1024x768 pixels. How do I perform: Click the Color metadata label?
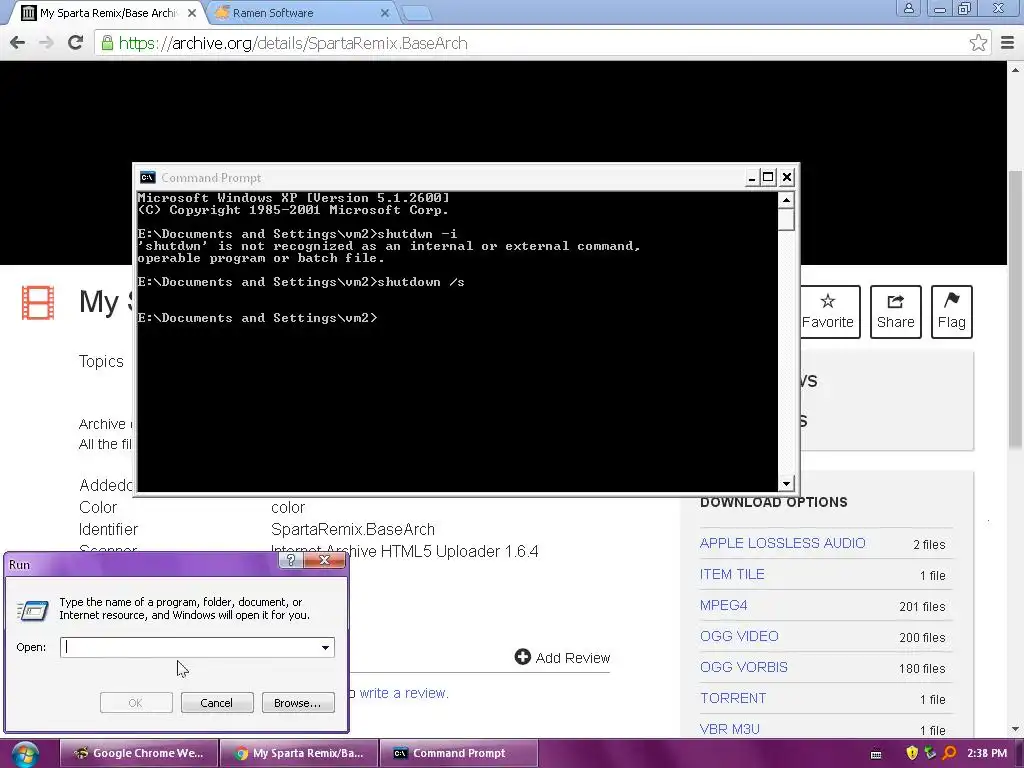[98, 507]
